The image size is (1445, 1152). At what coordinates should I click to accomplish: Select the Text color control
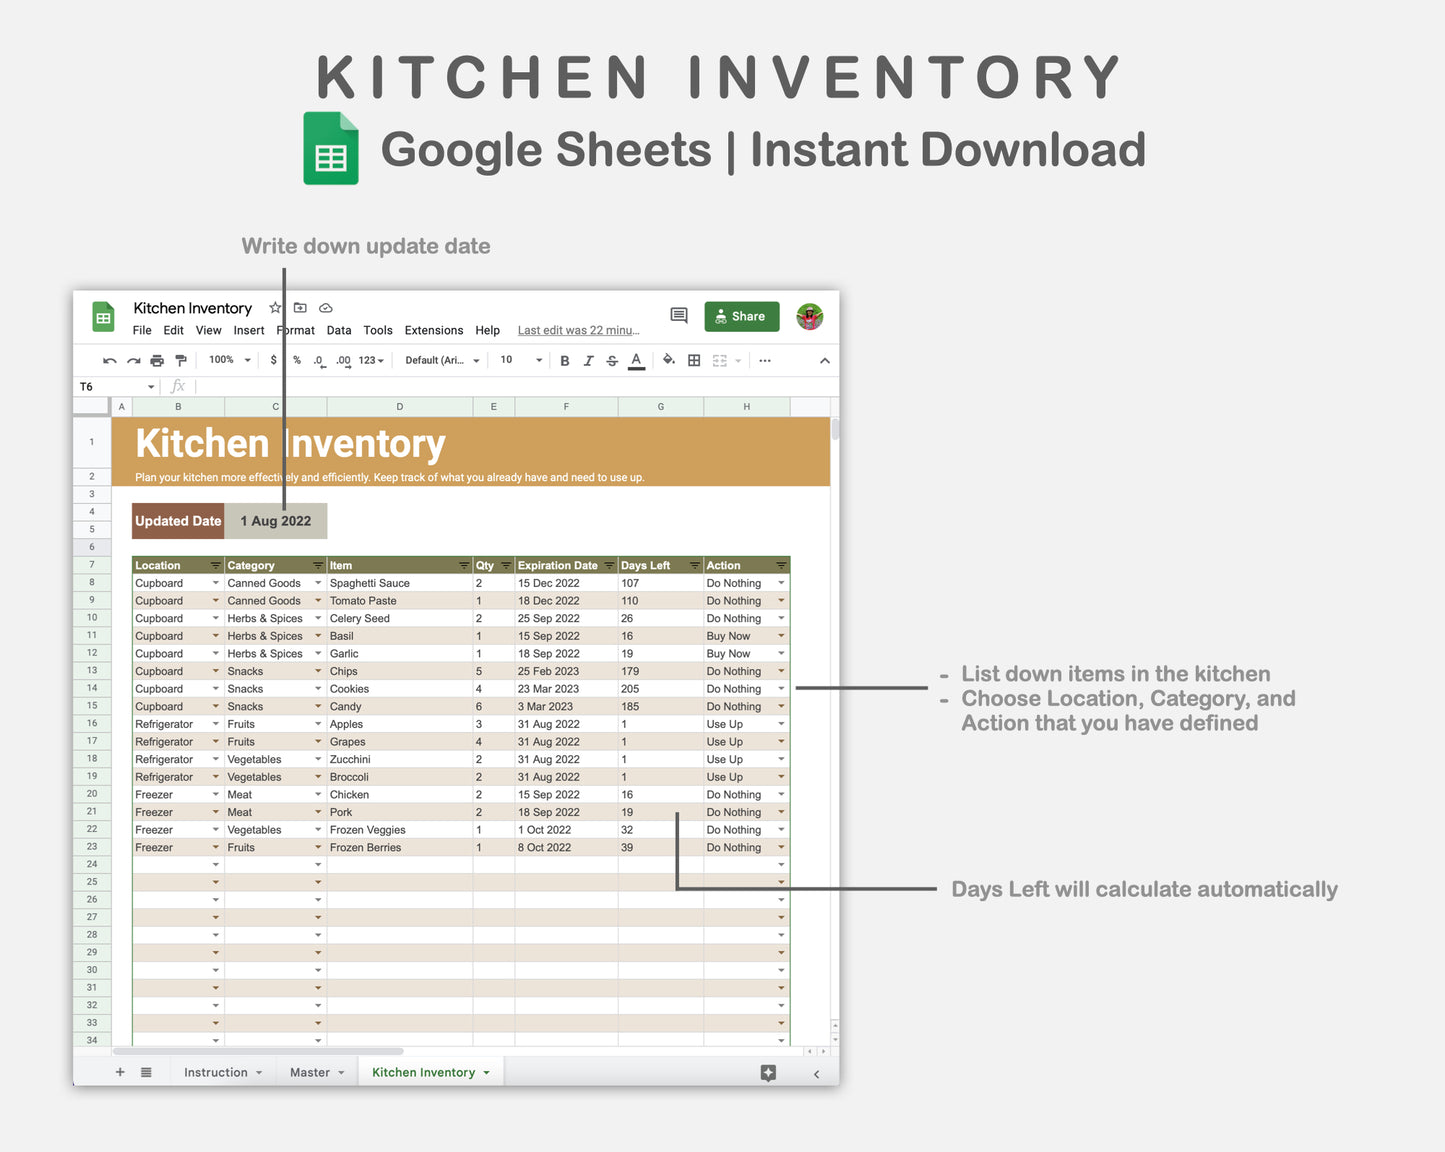coord(636,360)
